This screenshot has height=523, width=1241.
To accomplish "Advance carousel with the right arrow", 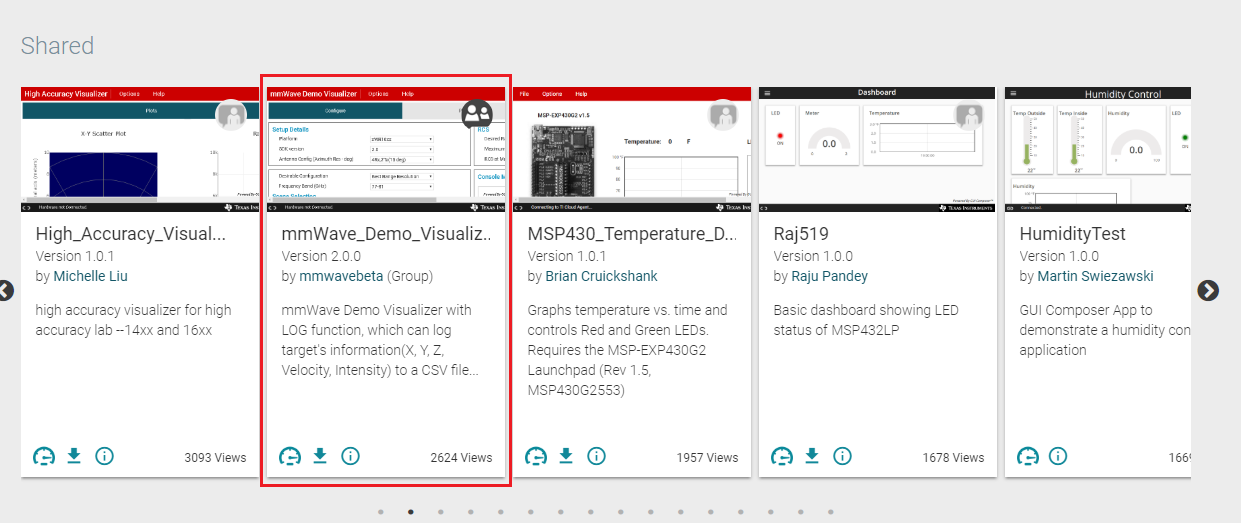I will pyautogui.click(x=1208, y=290).
